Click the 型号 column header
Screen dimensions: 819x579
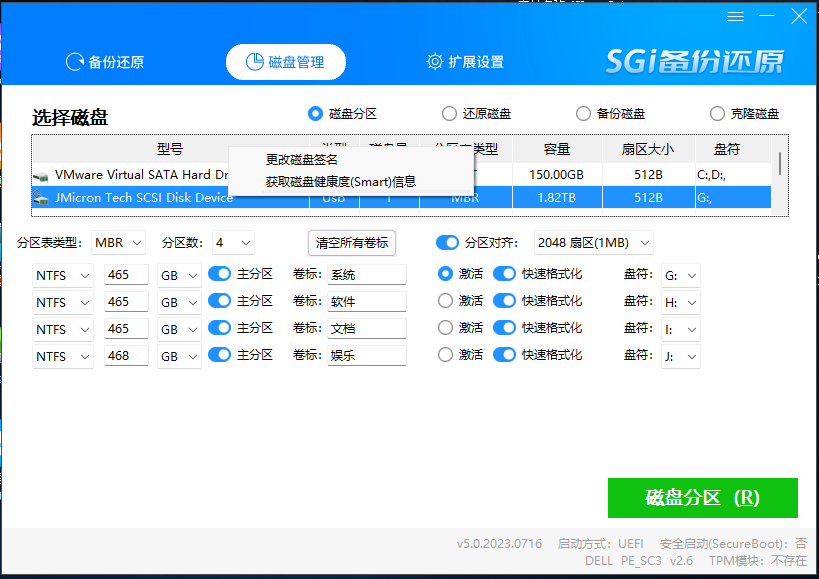[170, 149]
